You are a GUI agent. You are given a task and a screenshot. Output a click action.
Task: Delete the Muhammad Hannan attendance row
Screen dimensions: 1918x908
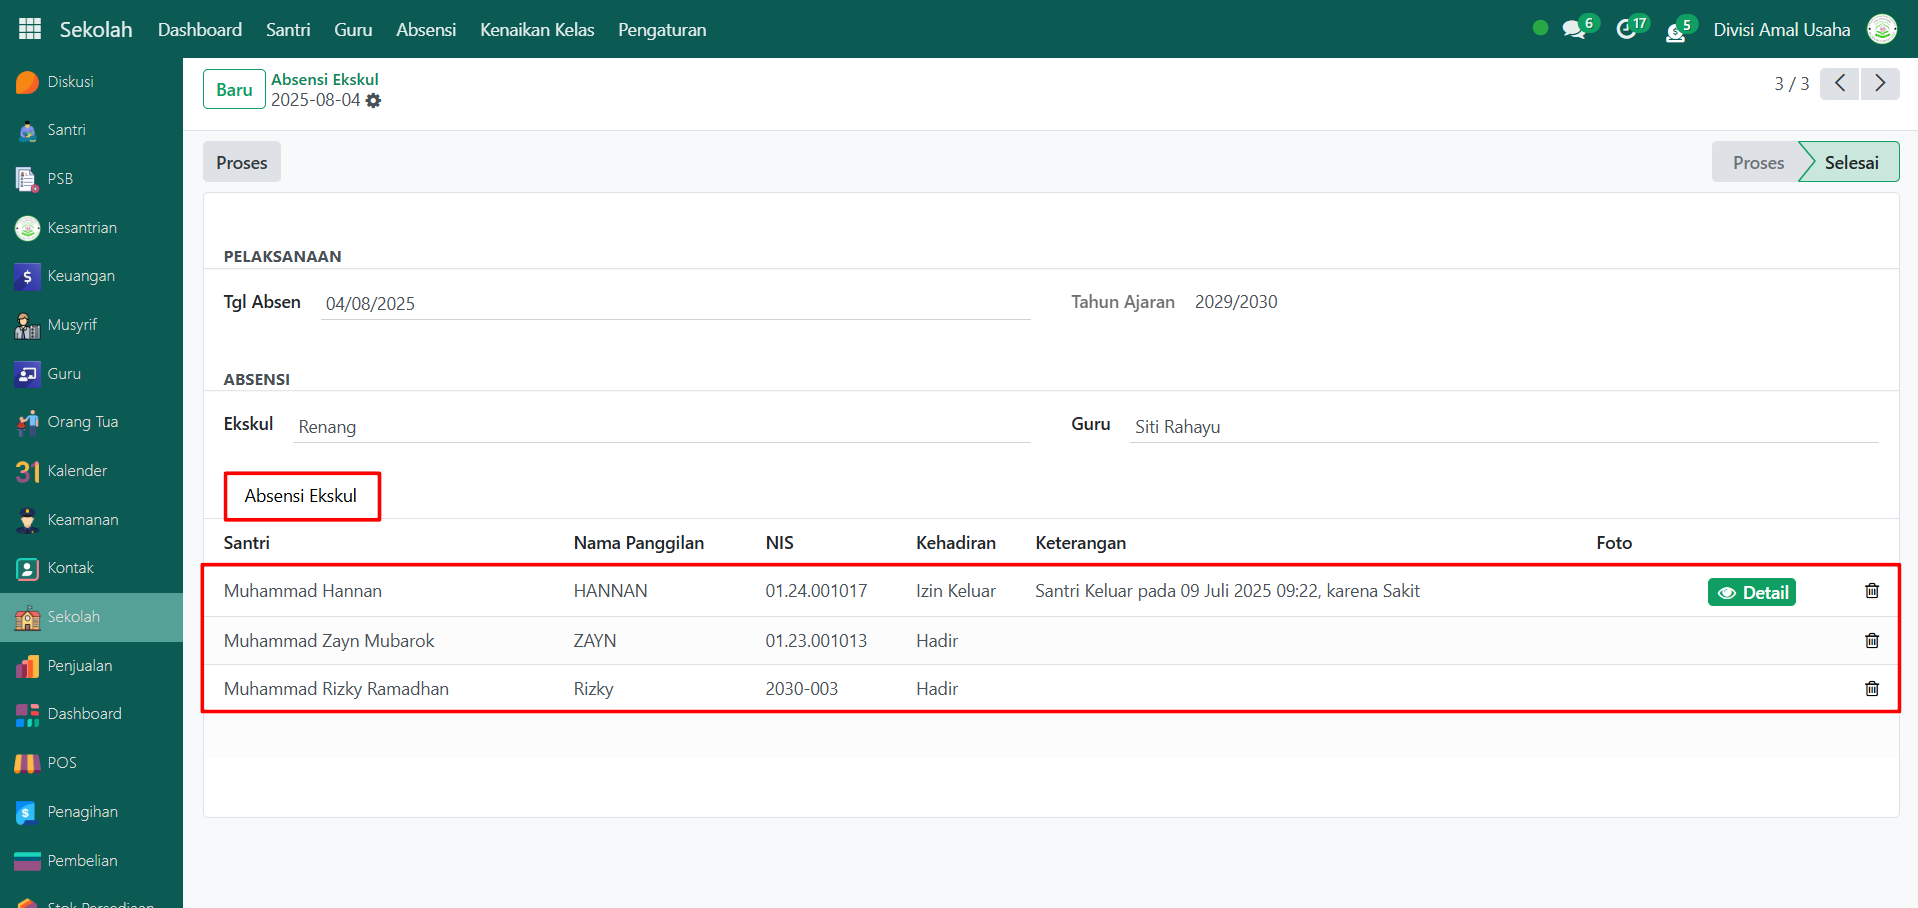(x=1871, y=591)
